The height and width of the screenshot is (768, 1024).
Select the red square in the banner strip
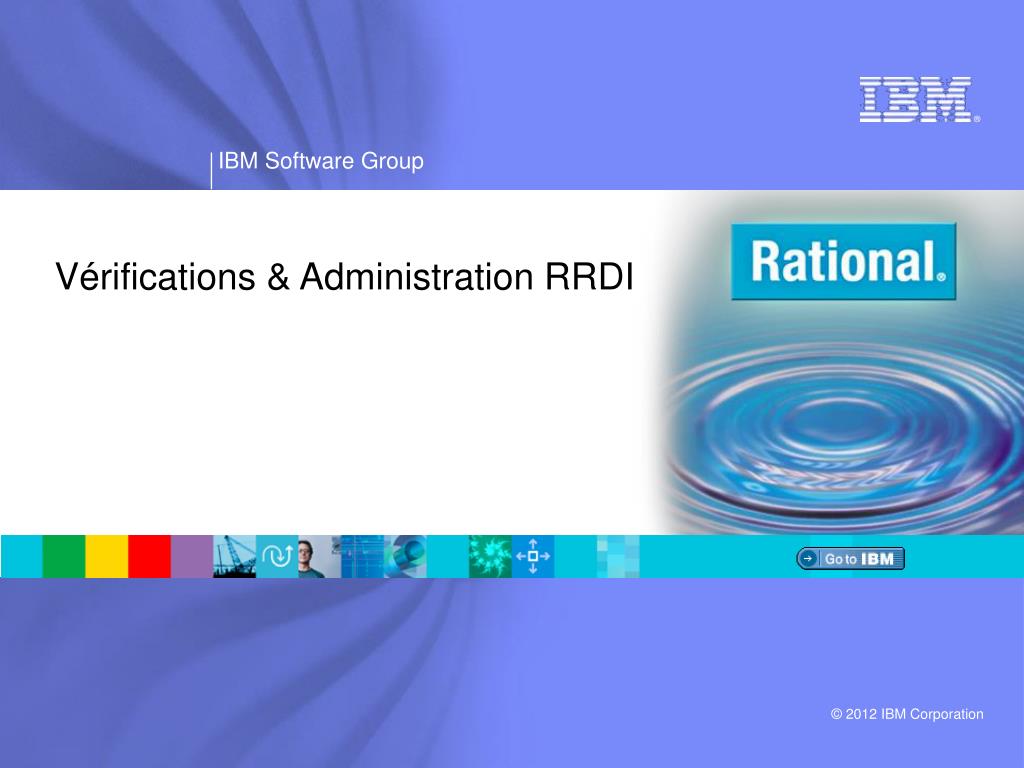coord(150,556)
